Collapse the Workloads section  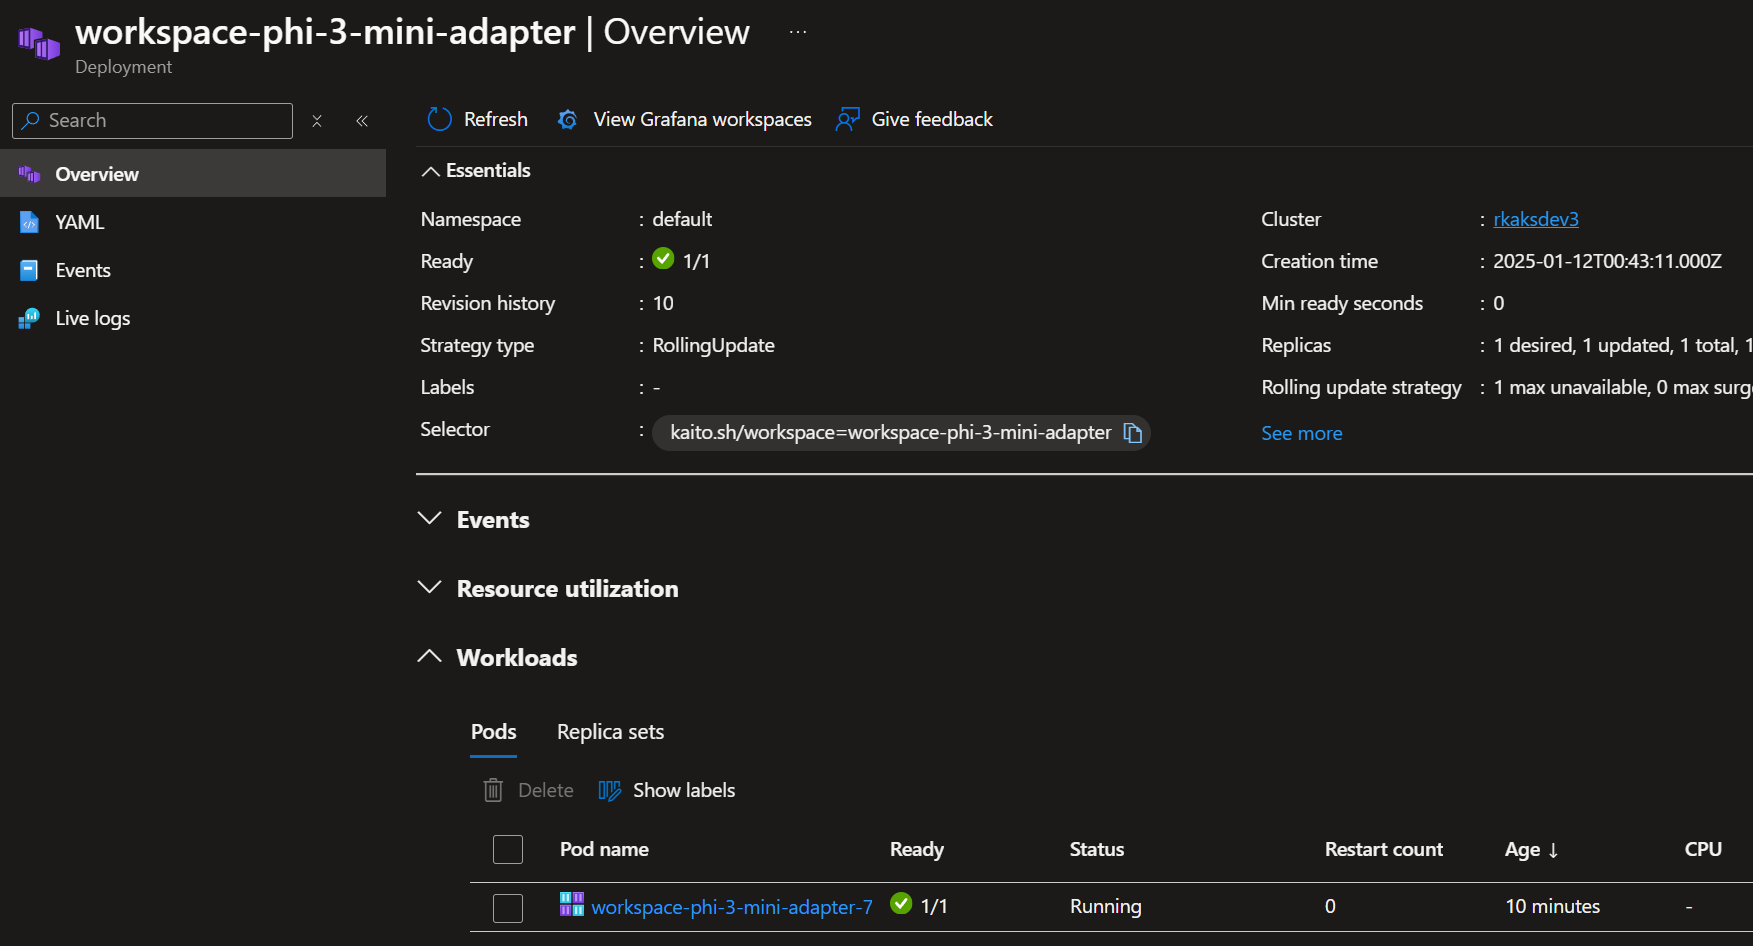pyautogui.click(x=430, y=657)
